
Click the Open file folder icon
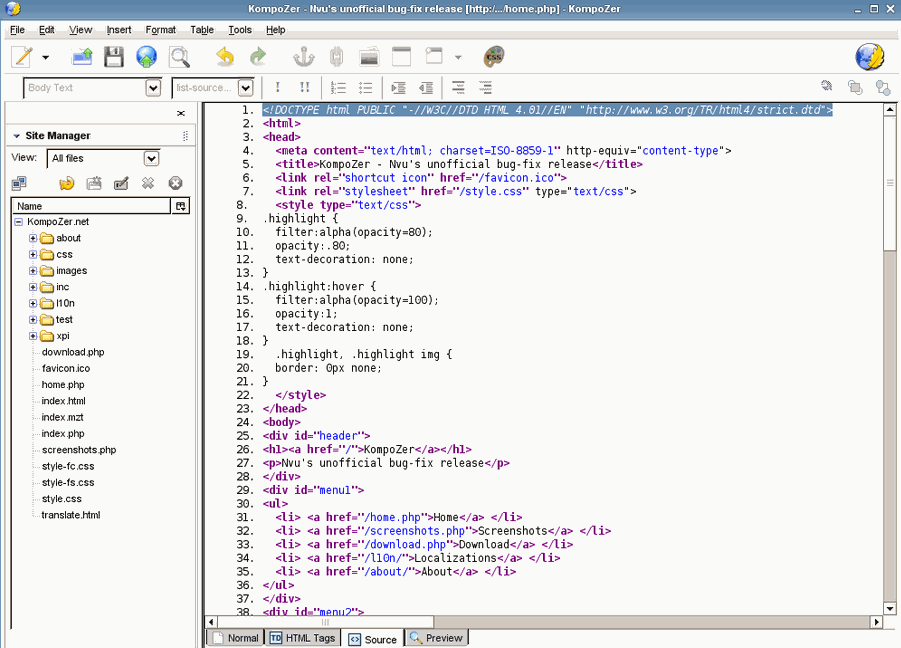[82, 57]
